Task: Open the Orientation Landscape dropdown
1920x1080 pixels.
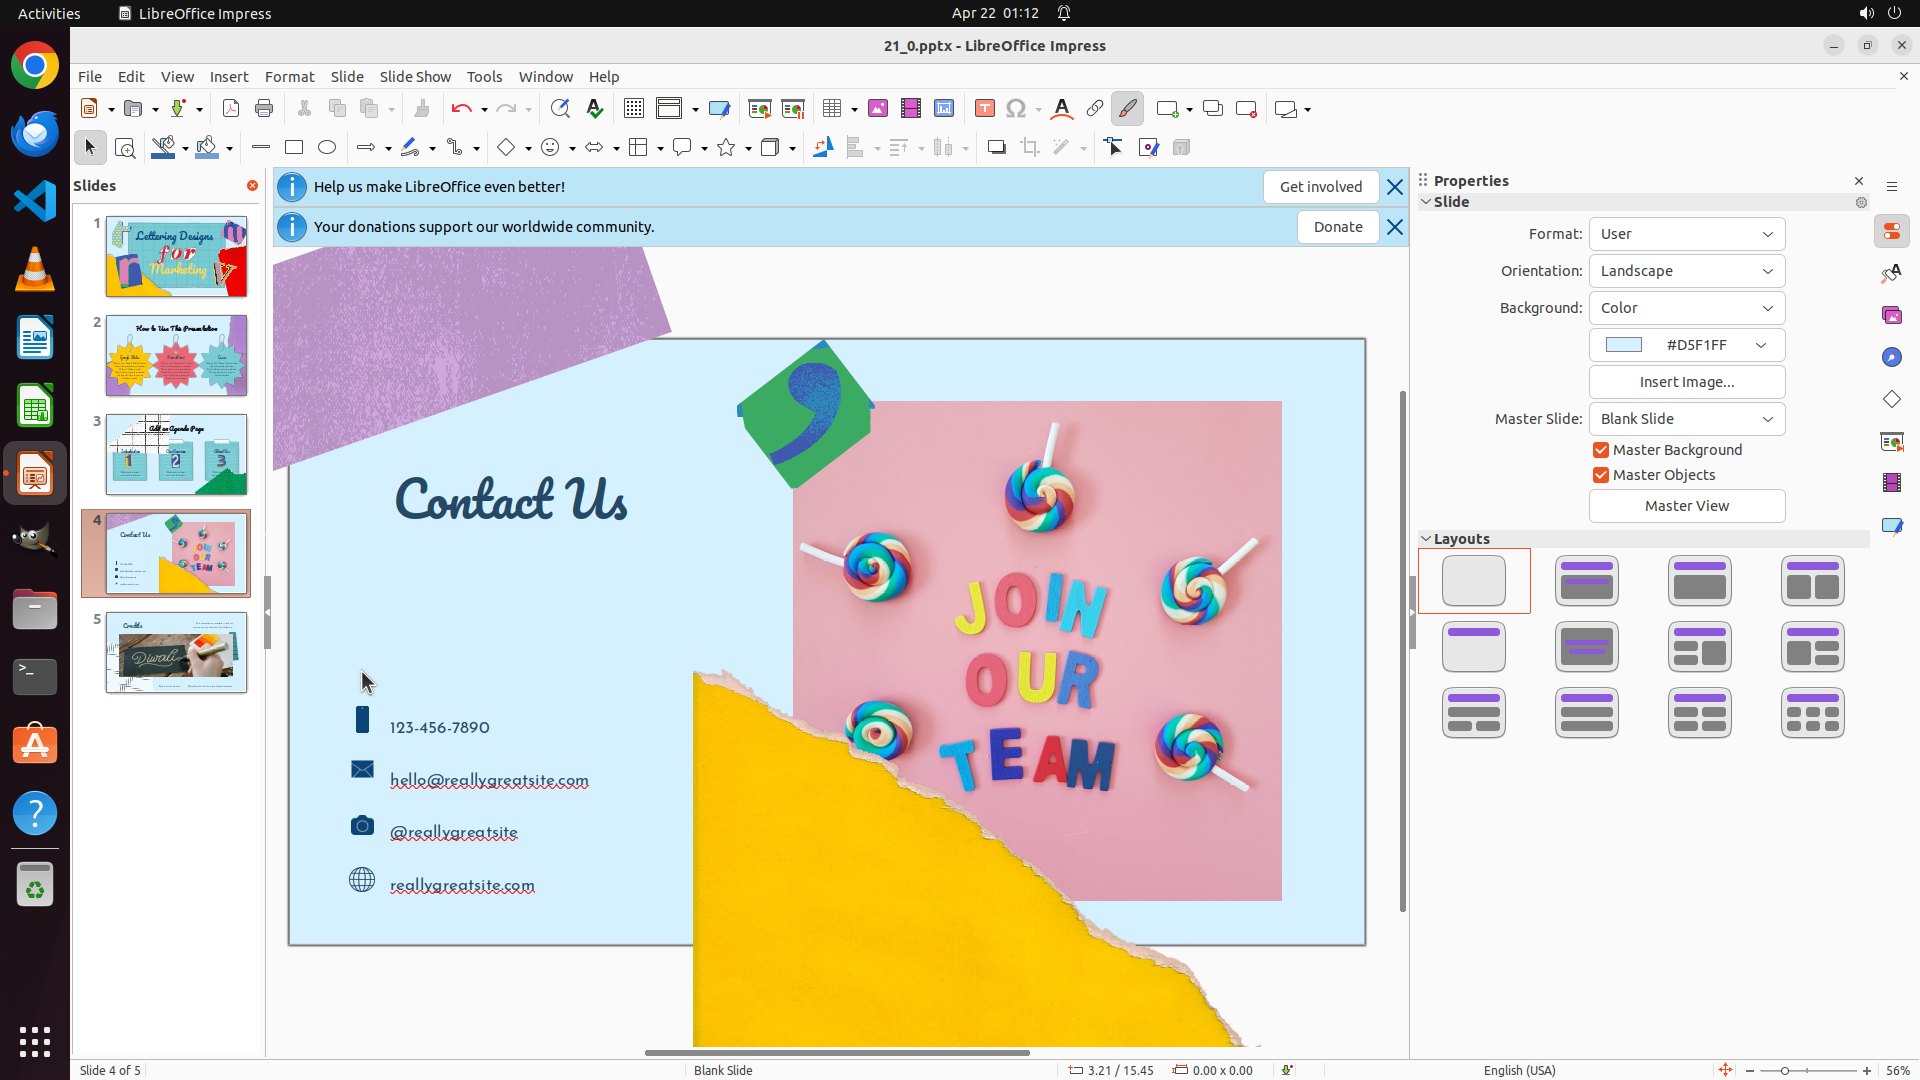Action: tap(1686, 271)
